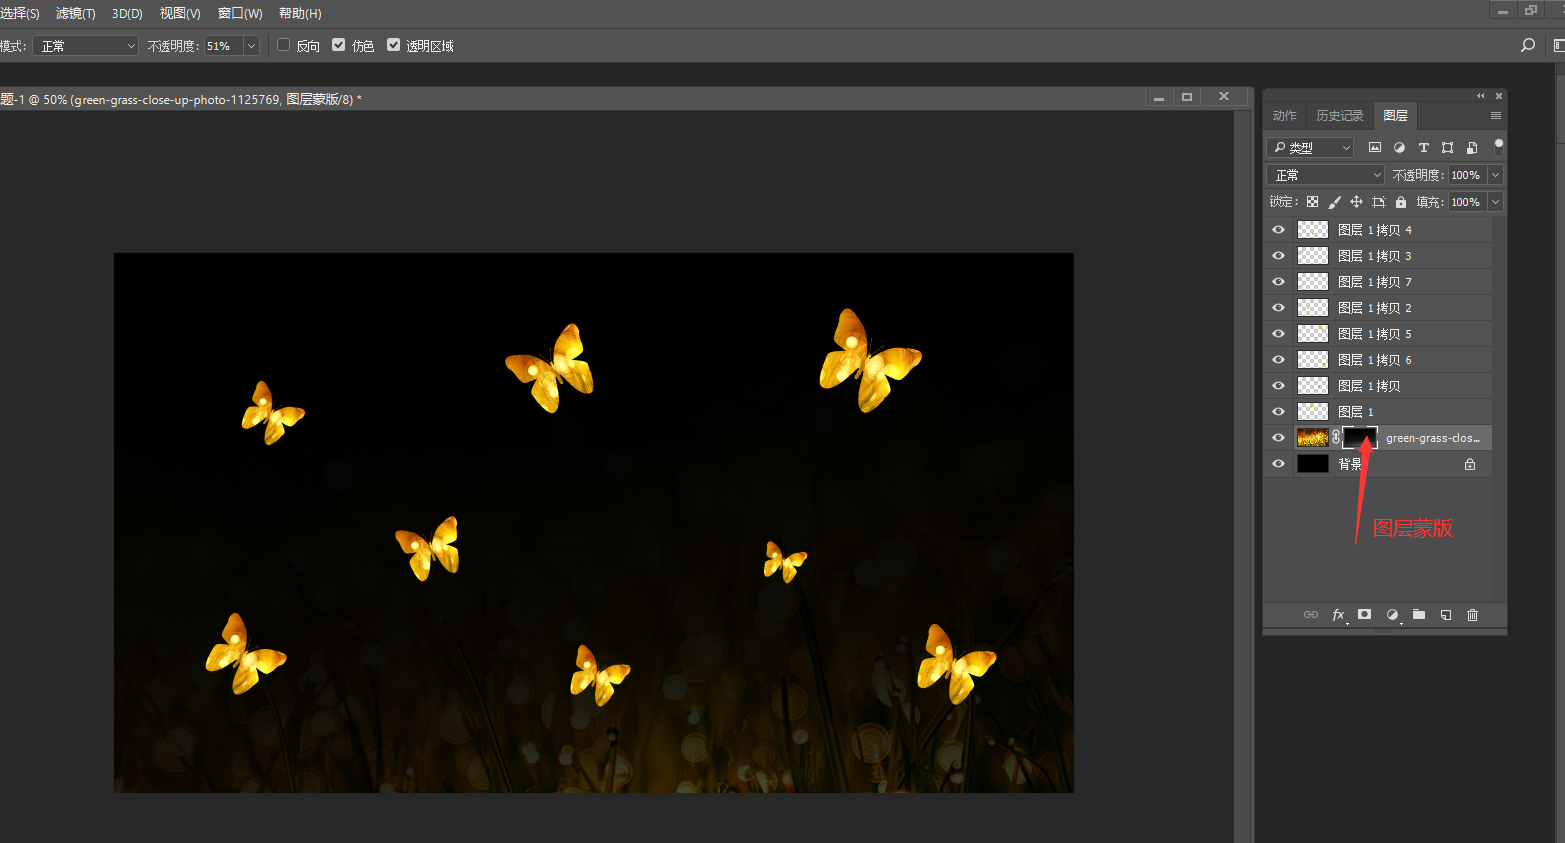Open the layer style fx menu
The width and height of the screenshot is (1565, 843).
point(1338,615)
